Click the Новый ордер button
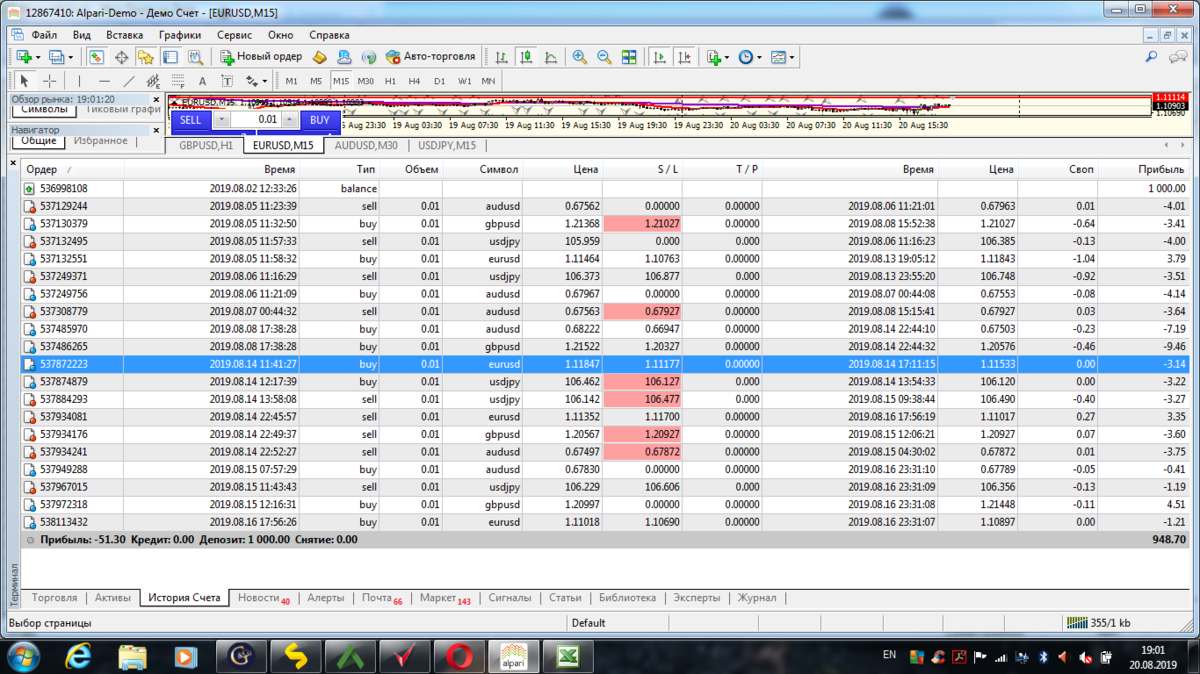Viewport: 1200px width, 674px height. click(261, 57)
